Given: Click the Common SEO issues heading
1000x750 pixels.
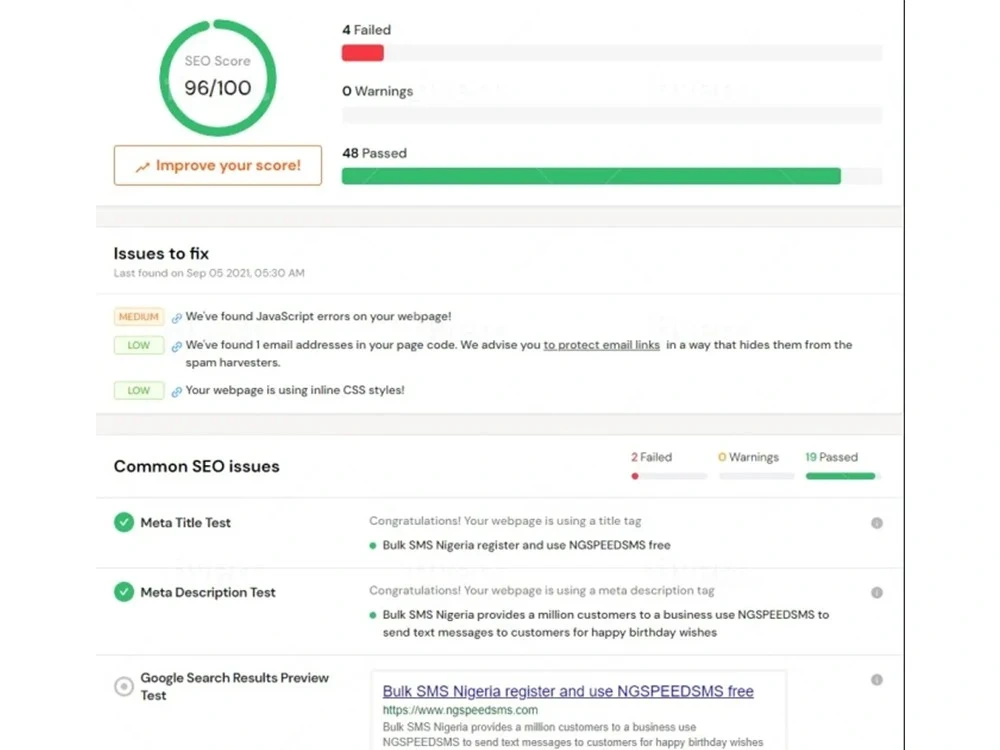Looking at the screenshot, I should 196,466.
